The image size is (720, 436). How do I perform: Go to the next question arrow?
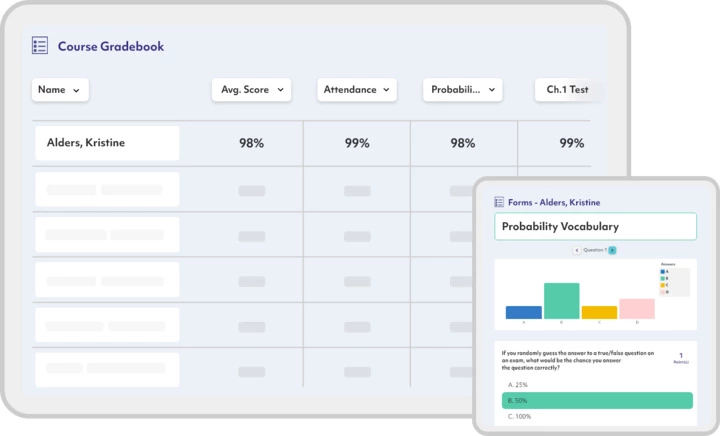(x=612, y=250)
